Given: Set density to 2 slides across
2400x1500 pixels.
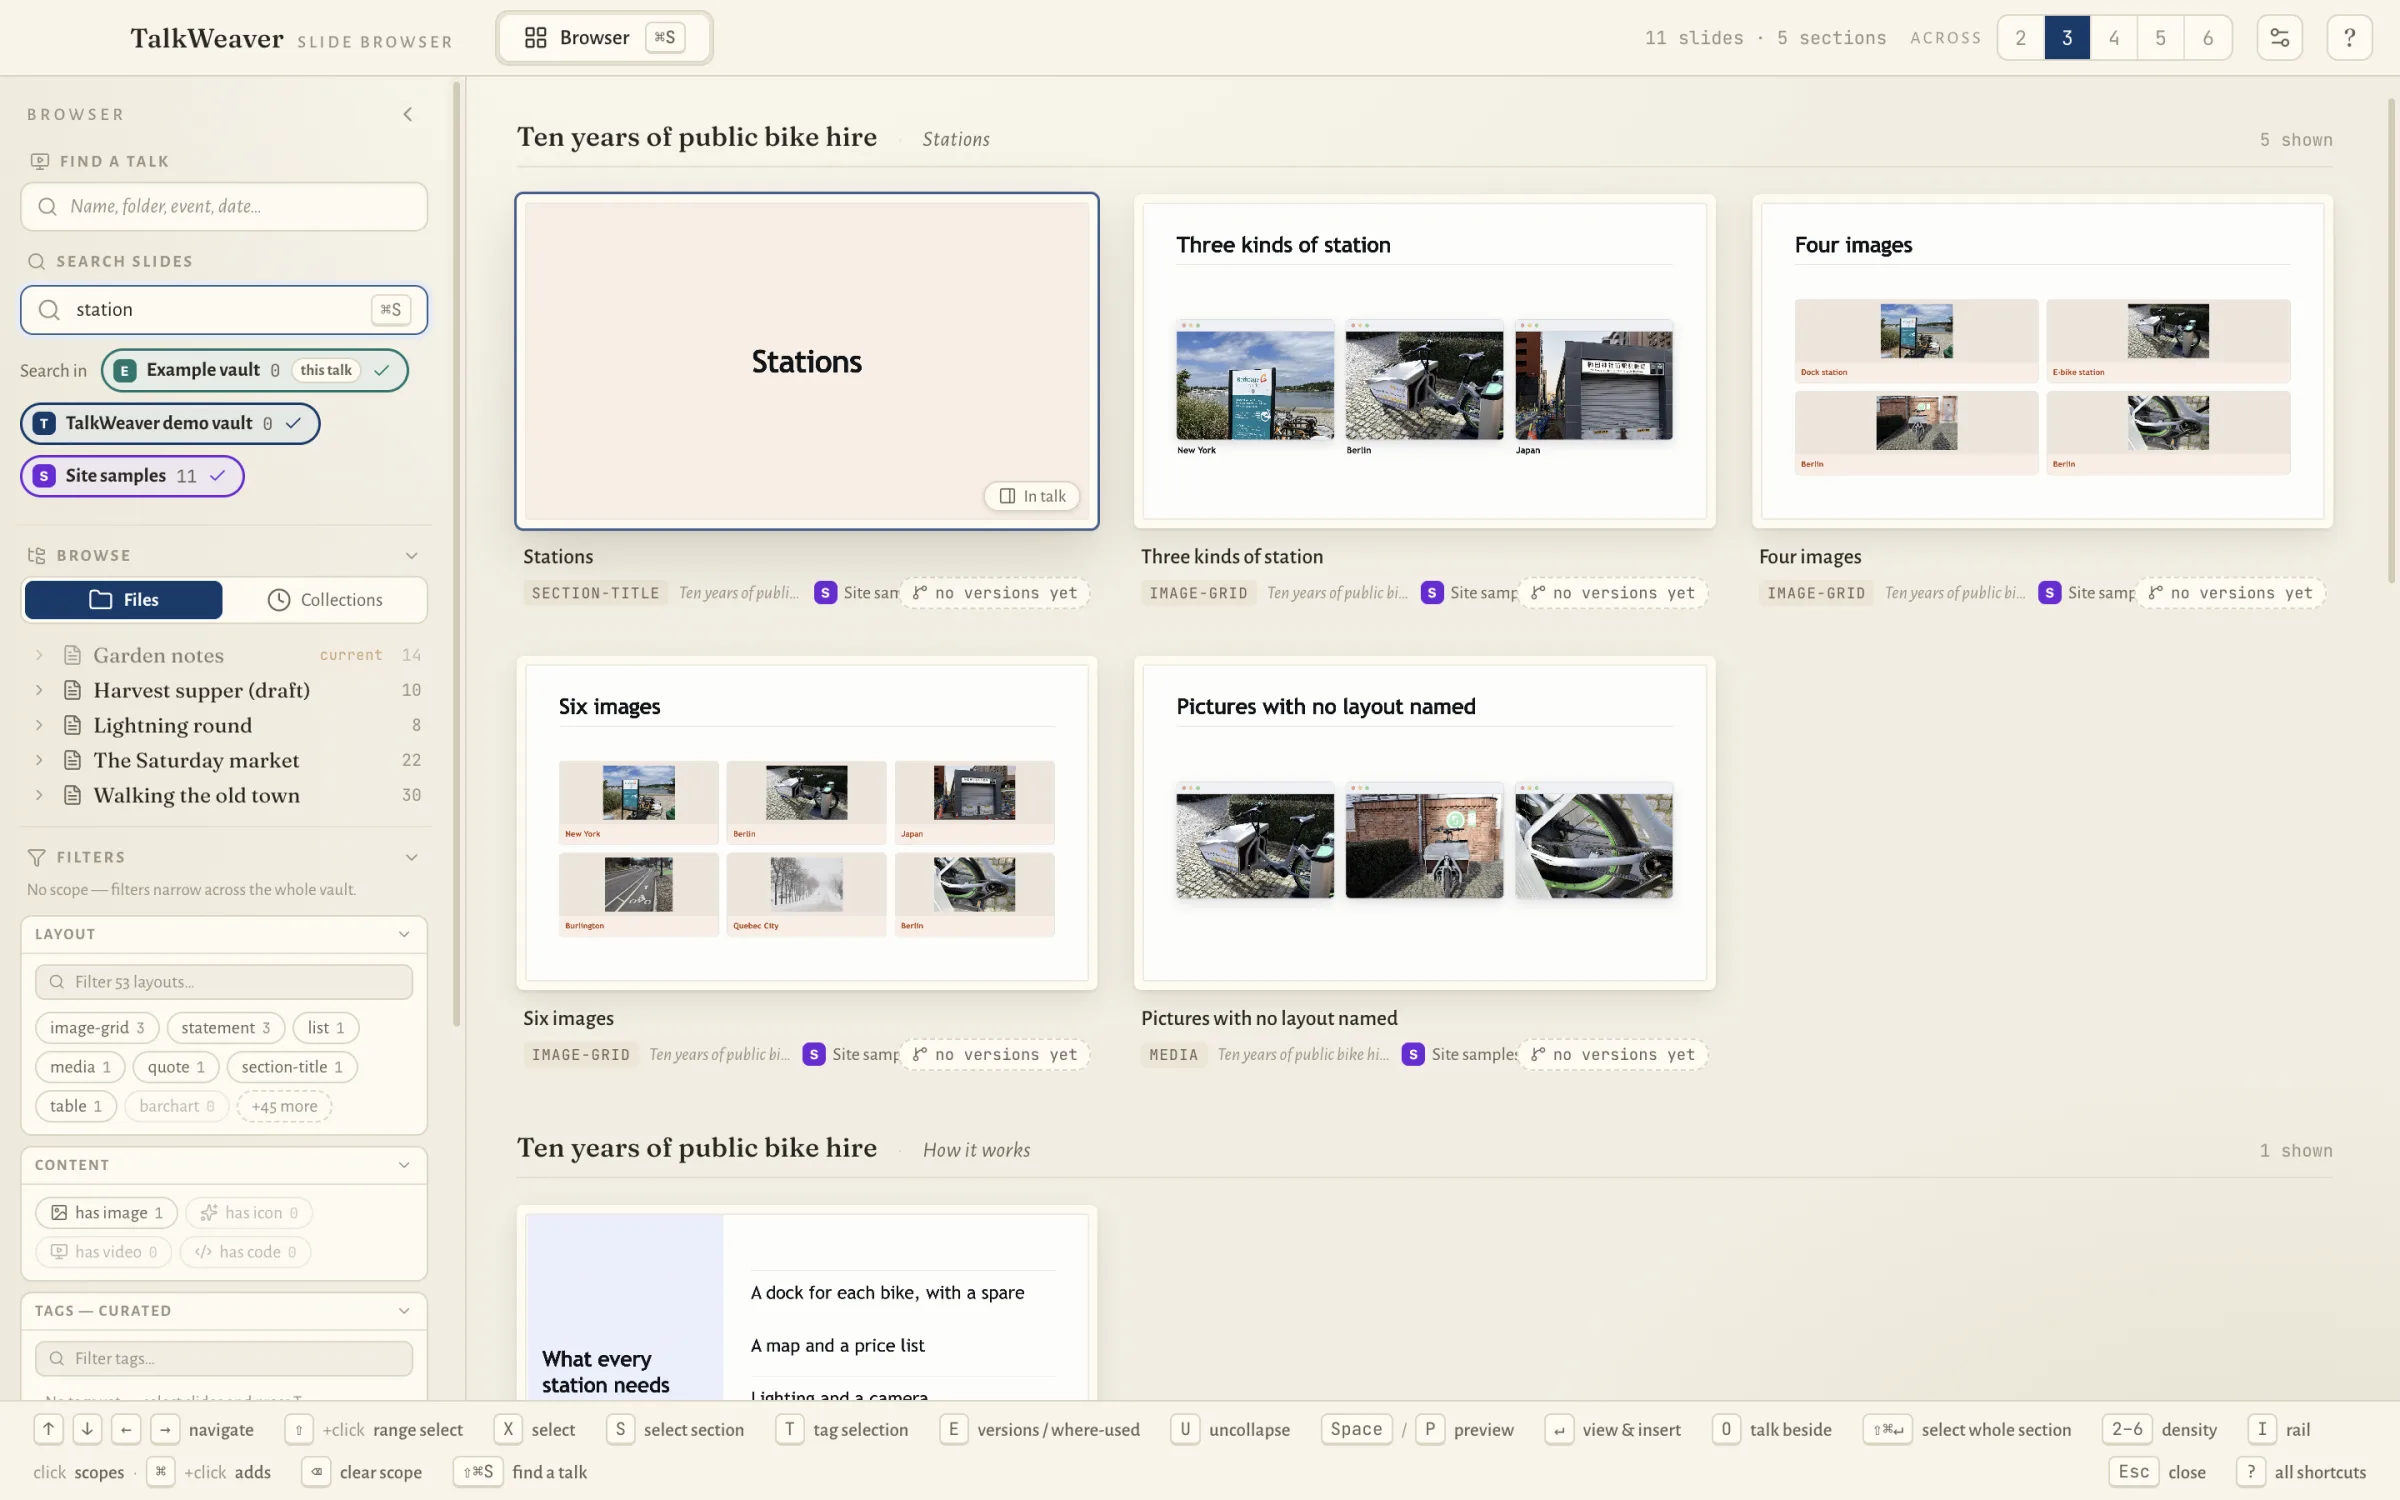Looking at the screenshot, I should click(x=2020, y=38).
